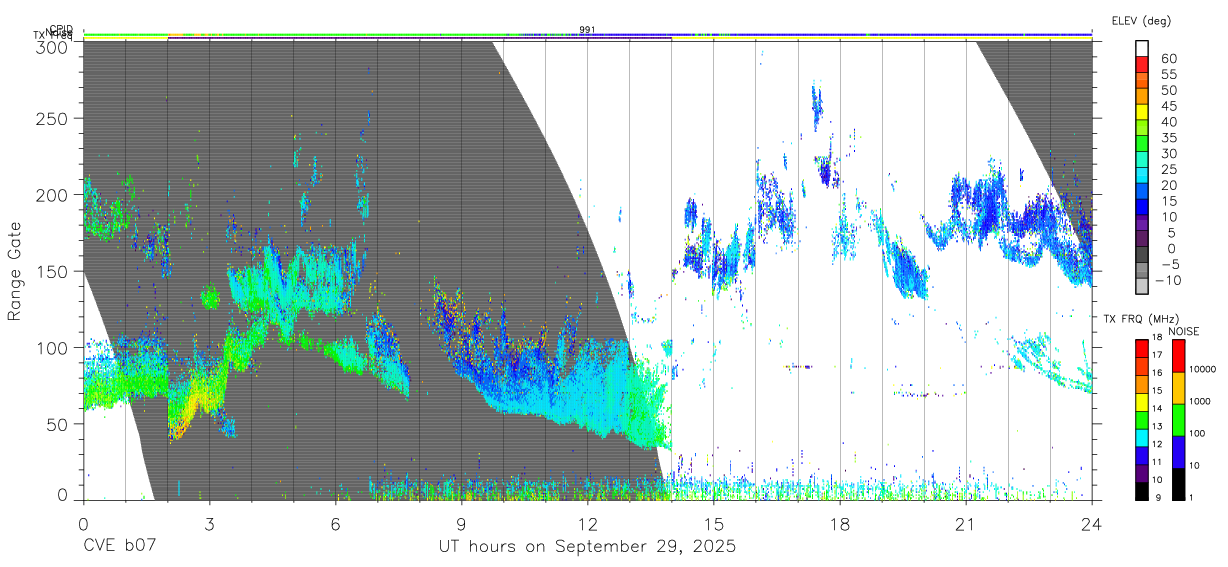
Task: Click the '15' tick on UT hours axis
Action: pyautogui.click(x=714, y=523)
